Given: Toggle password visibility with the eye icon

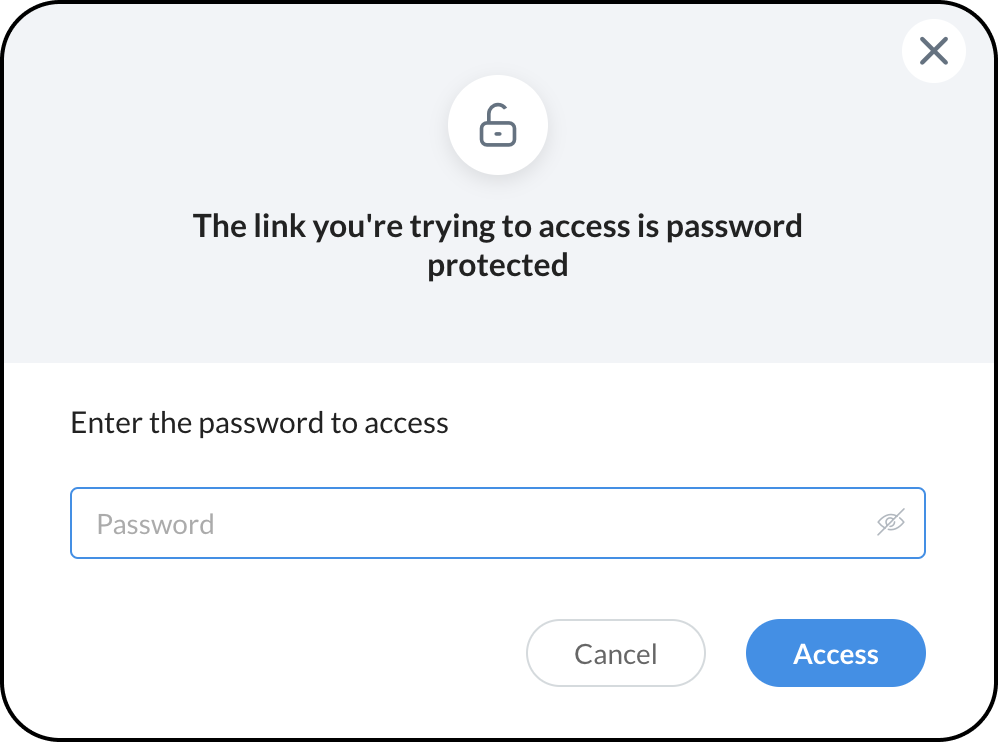Looking at the screenshot, I should pos(890,522).
